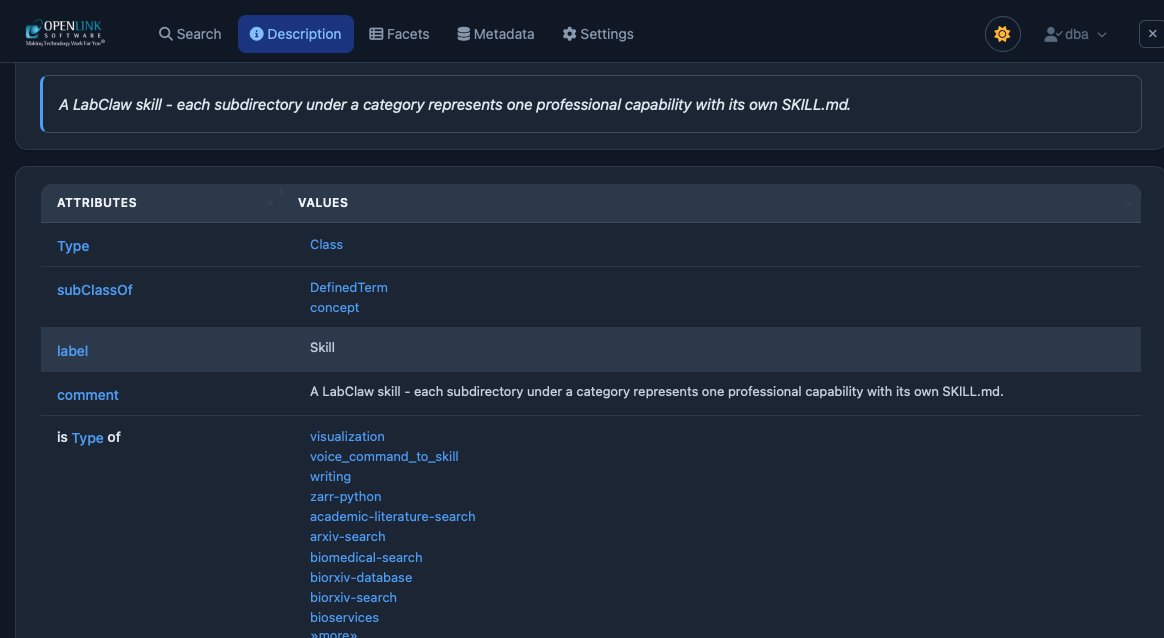Open the Metadata tab

[x=495, y=34]
